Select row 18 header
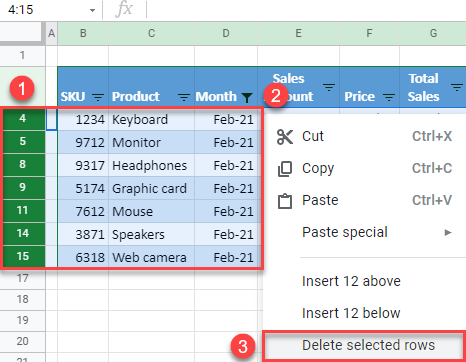The width and height of the screenshot is (466, 362). click(x=22, y=300)
